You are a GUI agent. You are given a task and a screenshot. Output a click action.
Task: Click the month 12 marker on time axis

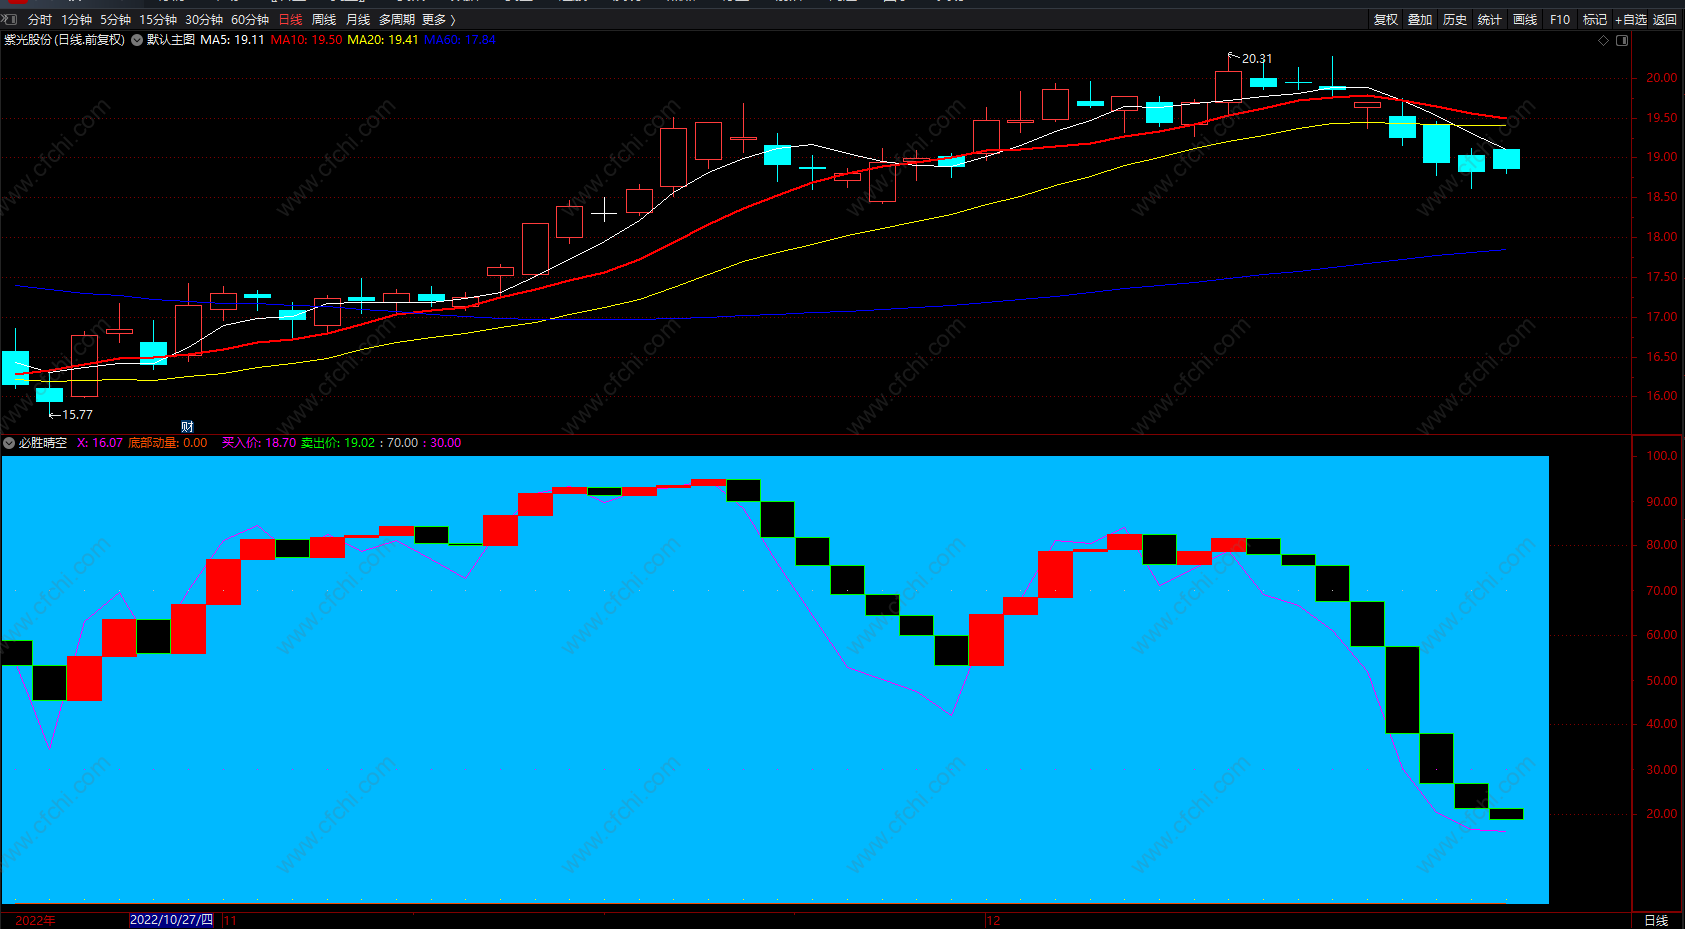(993, 920)
